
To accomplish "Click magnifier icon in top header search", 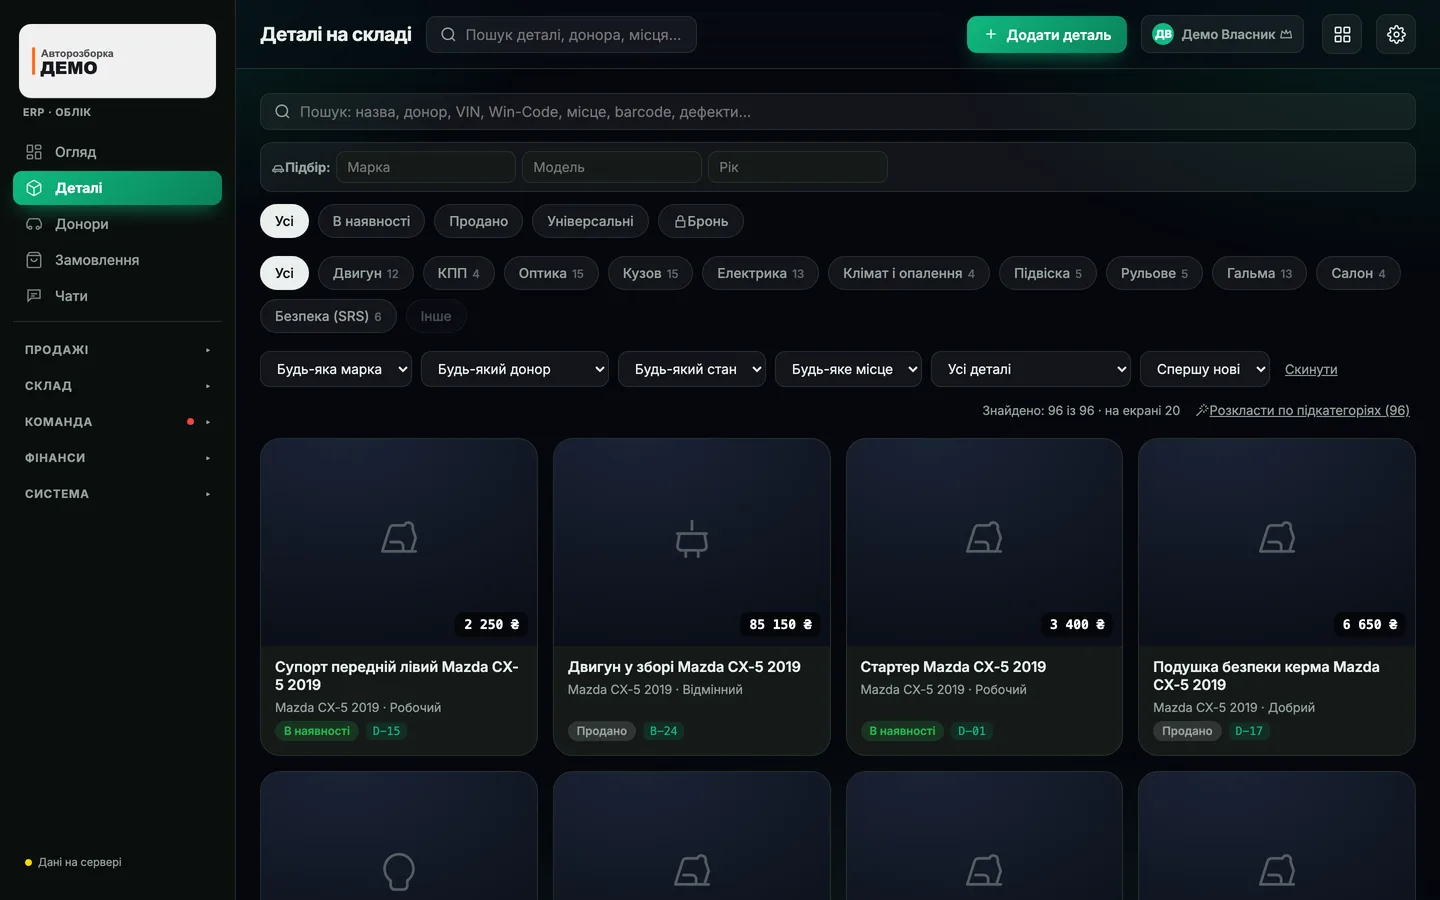I will [x=448, y=35].
